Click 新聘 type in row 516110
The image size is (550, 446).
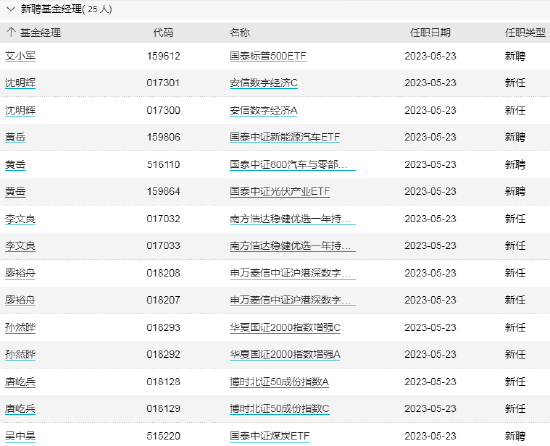[x=515, y=164]
